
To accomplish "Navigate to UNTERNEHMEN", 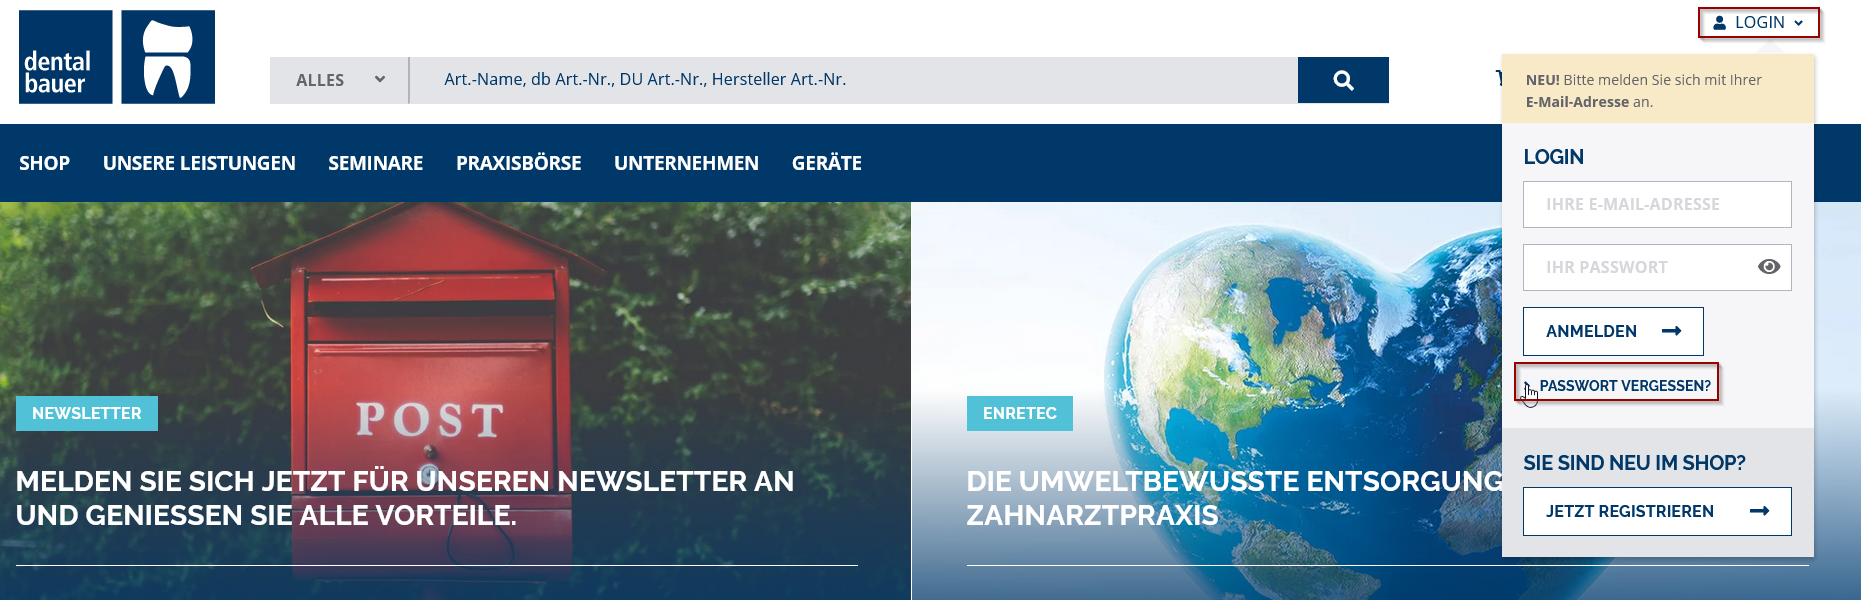I will pyautogui.click(x=686, y=163).
